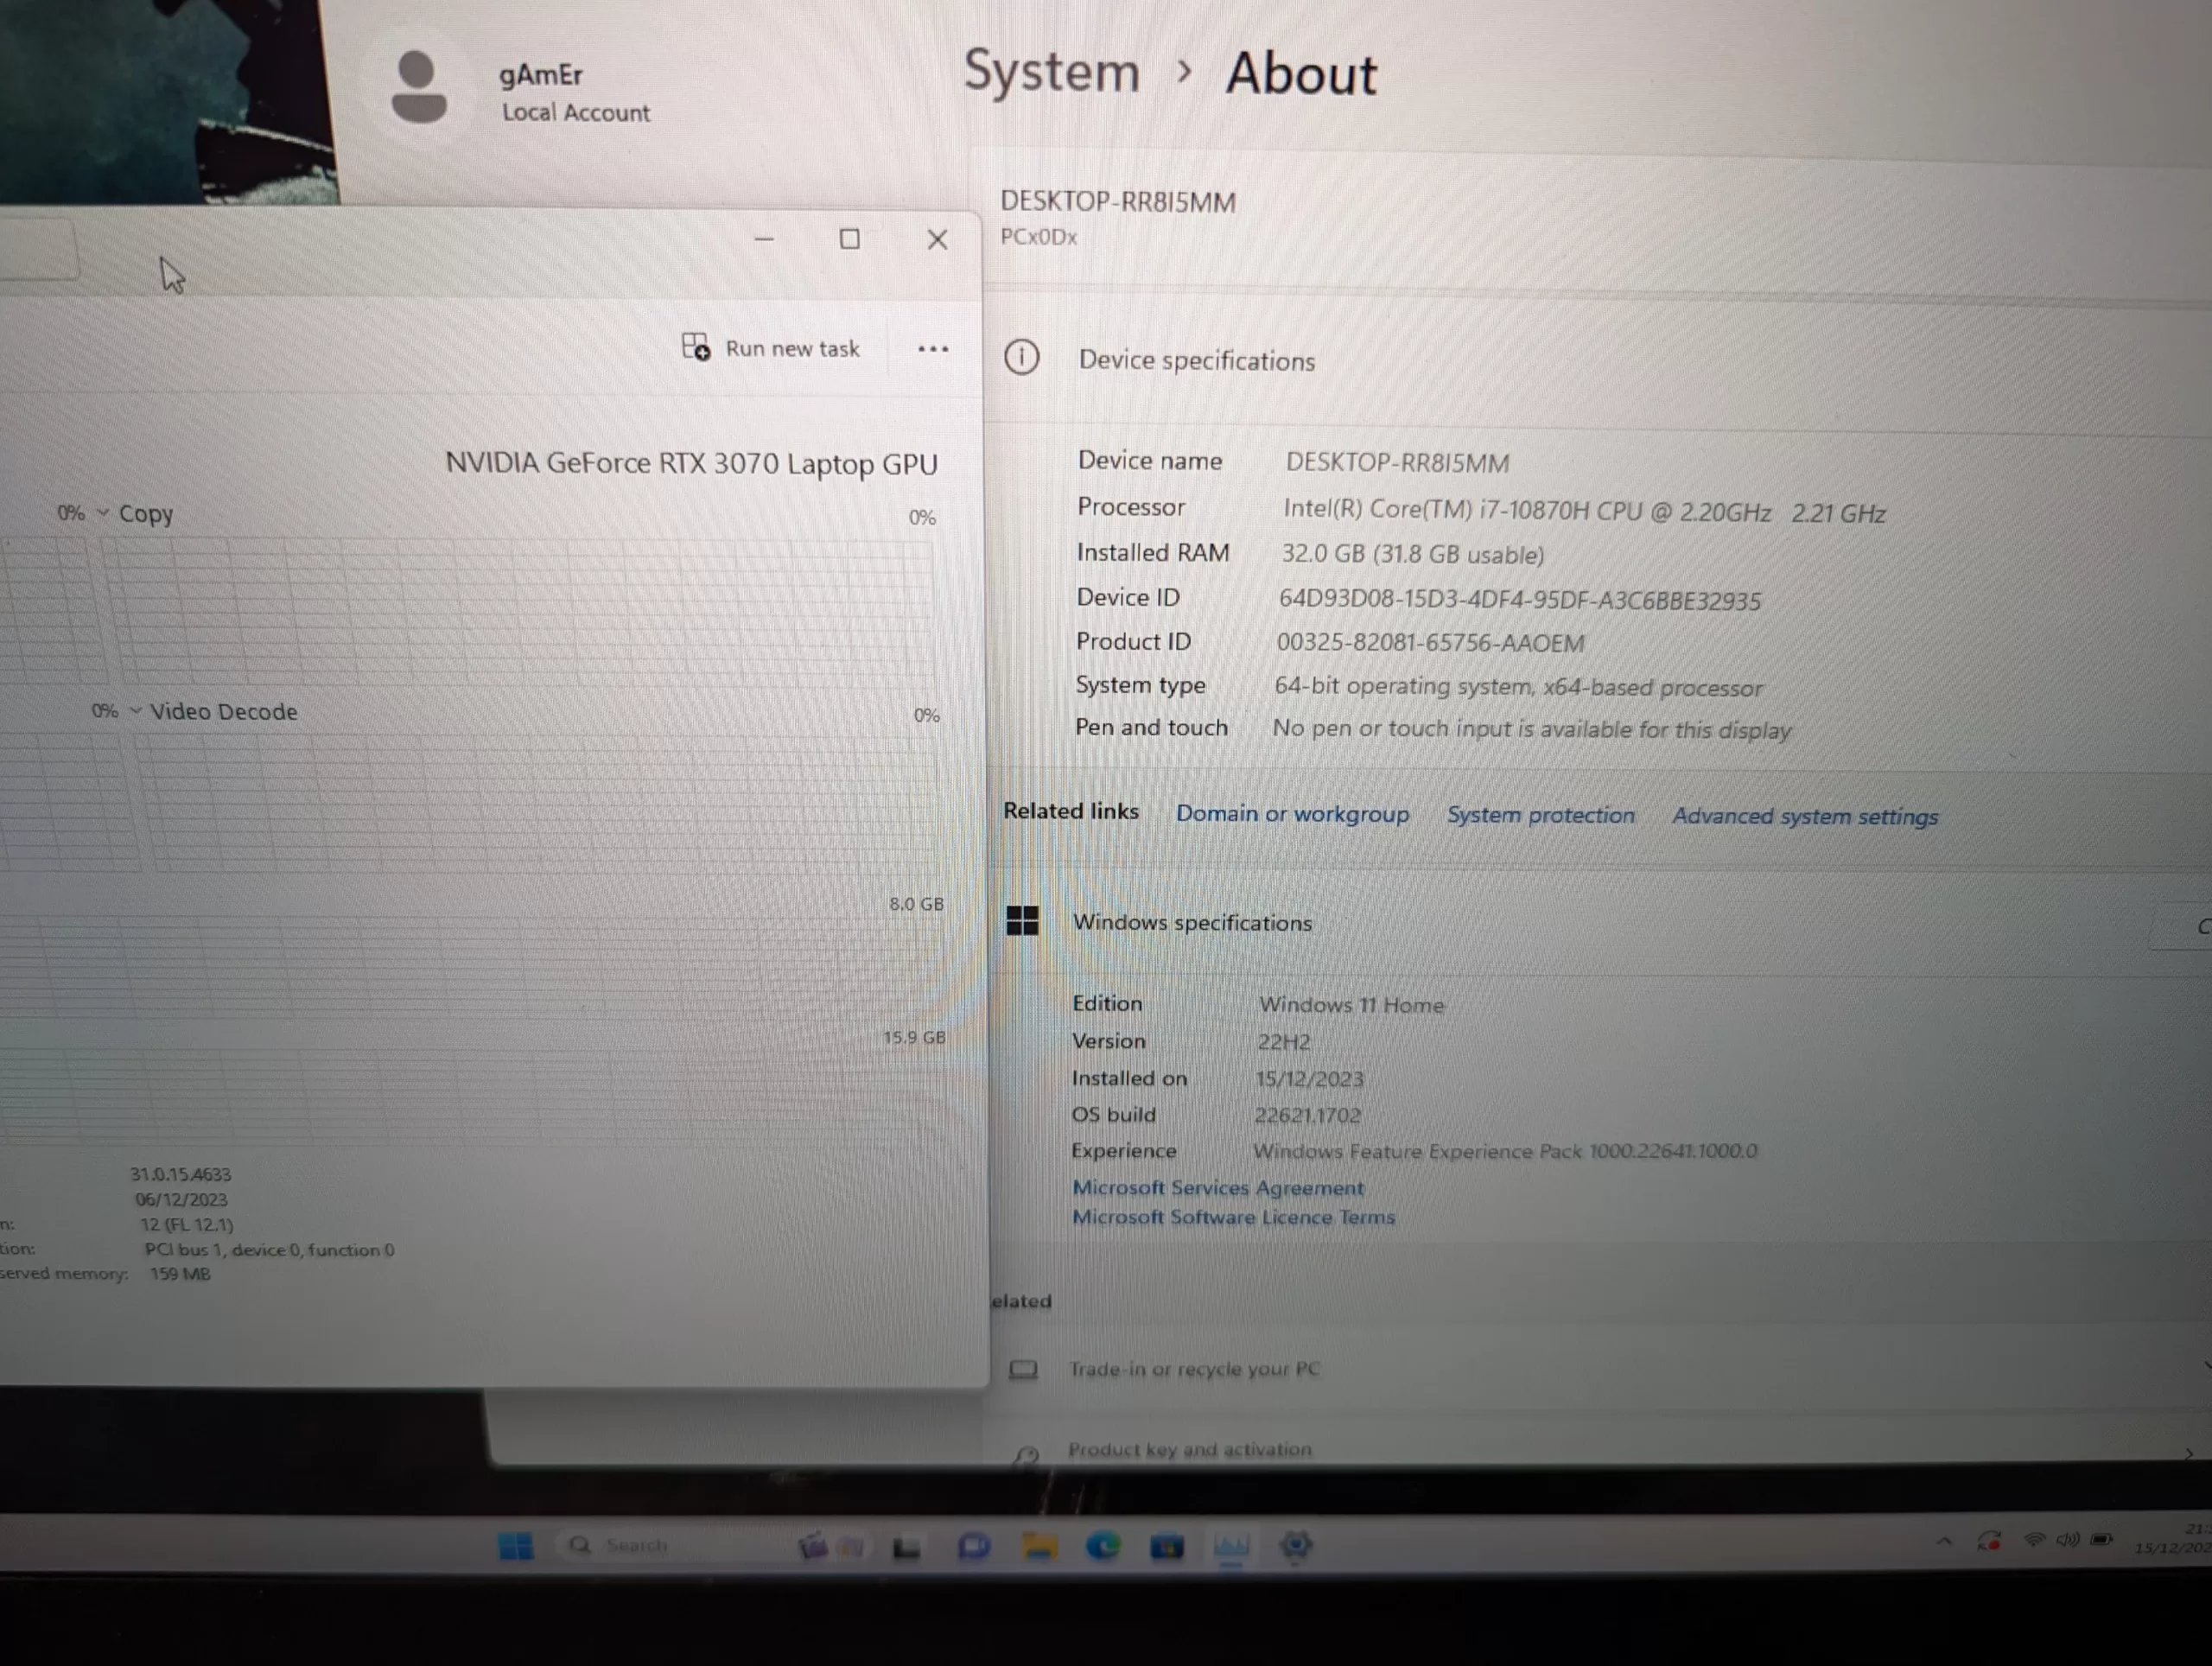Click the Wi-Fi icon in the system tray
Viewport: 2212px width, 1666px height.
2033,1540
